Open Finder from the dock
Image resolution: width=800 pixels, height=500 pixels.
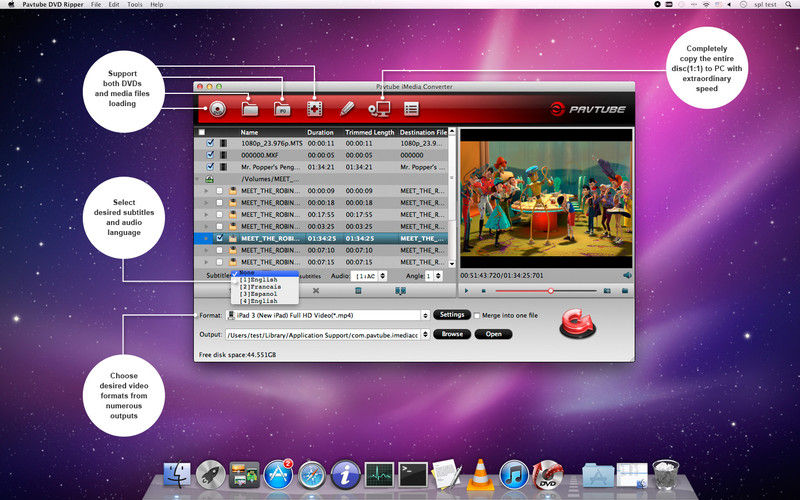coord(177,474)
